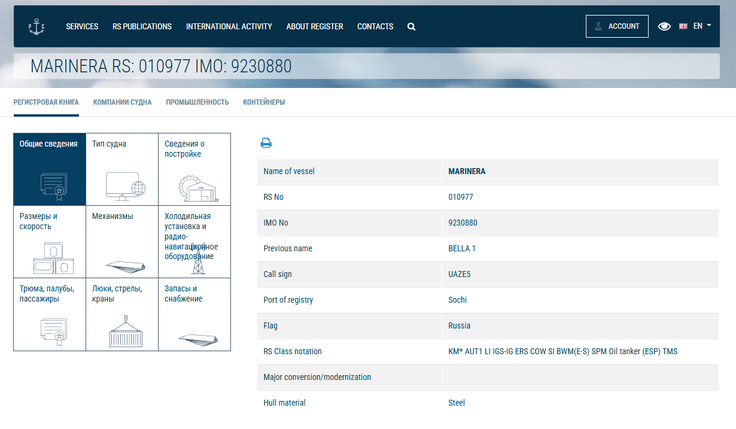The width and height of the screenshot is (736, 429).
Task: Switch to Контейнеры tab
Action: tap(264, 102)
